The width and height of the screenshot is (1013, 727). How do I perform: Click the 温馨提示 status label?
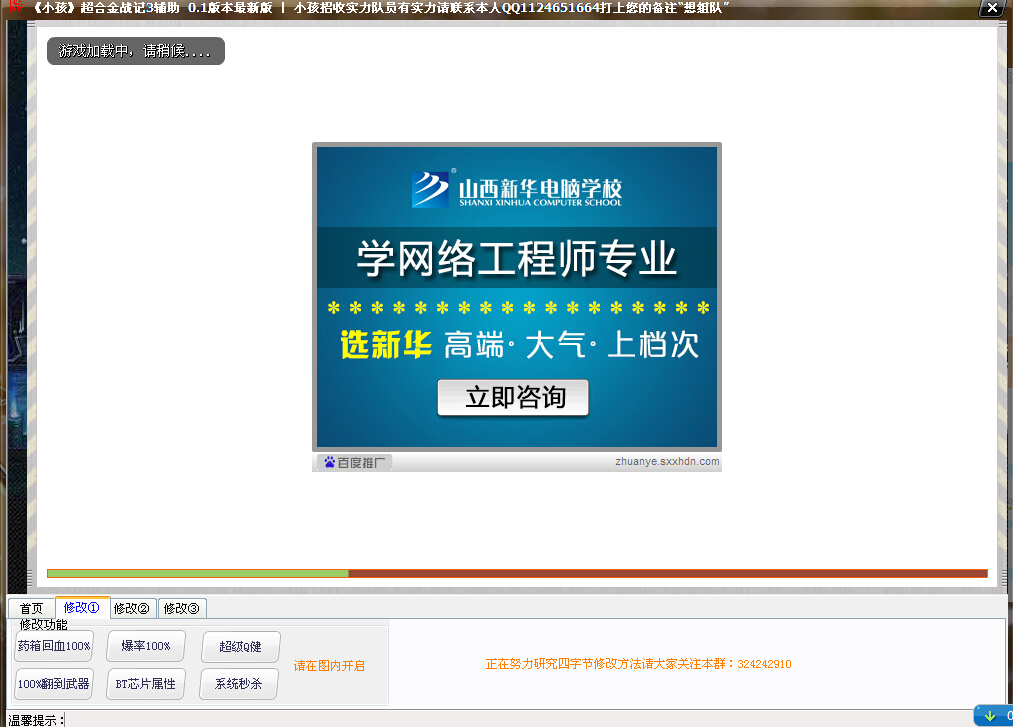point(36,720)
